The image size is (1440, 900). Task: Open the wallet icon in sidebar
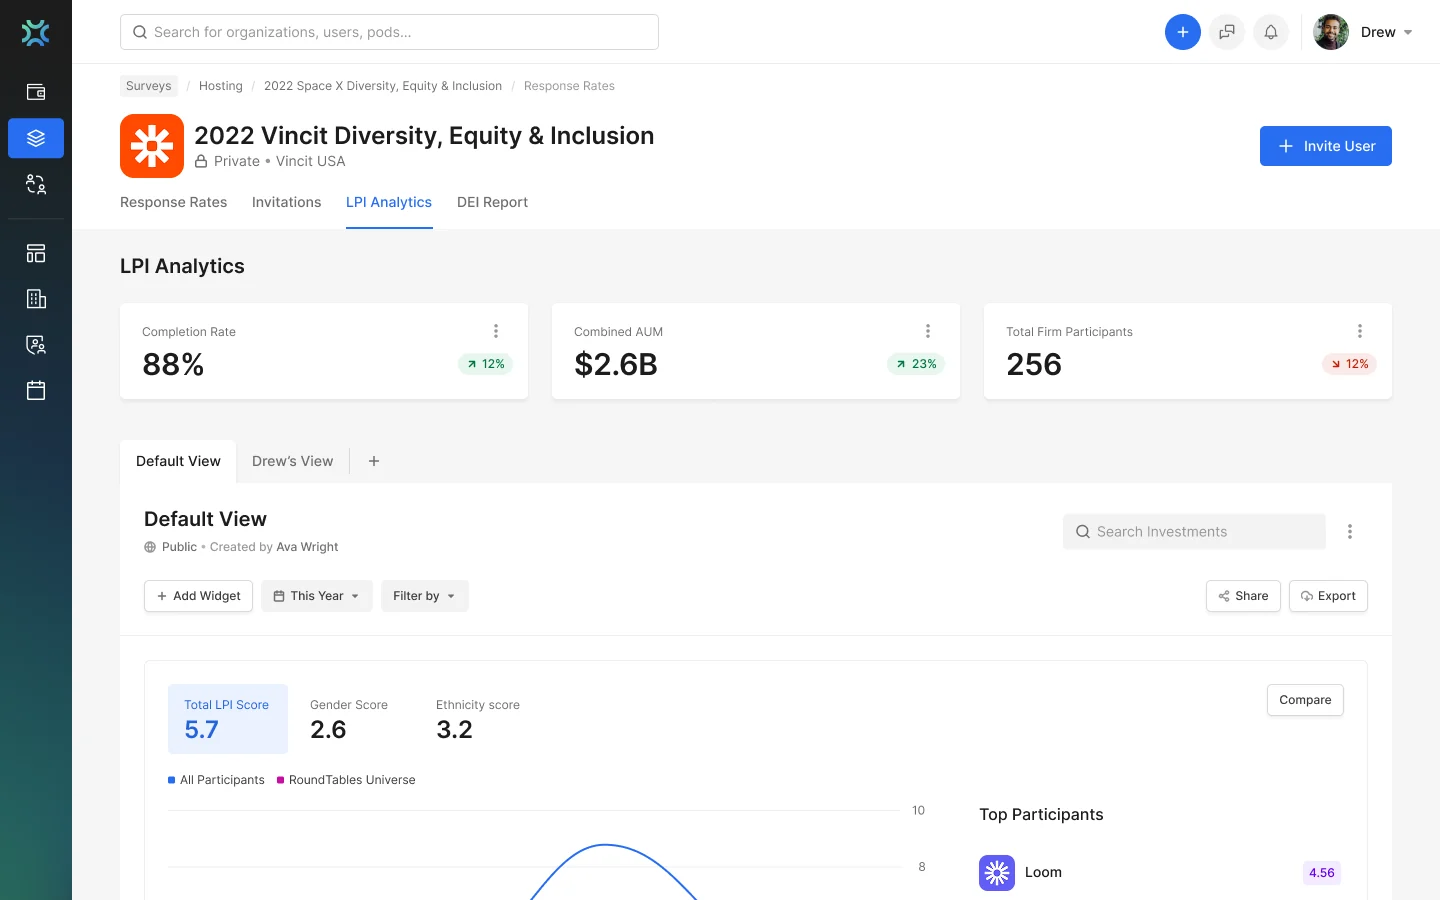[x=36, y=92]
